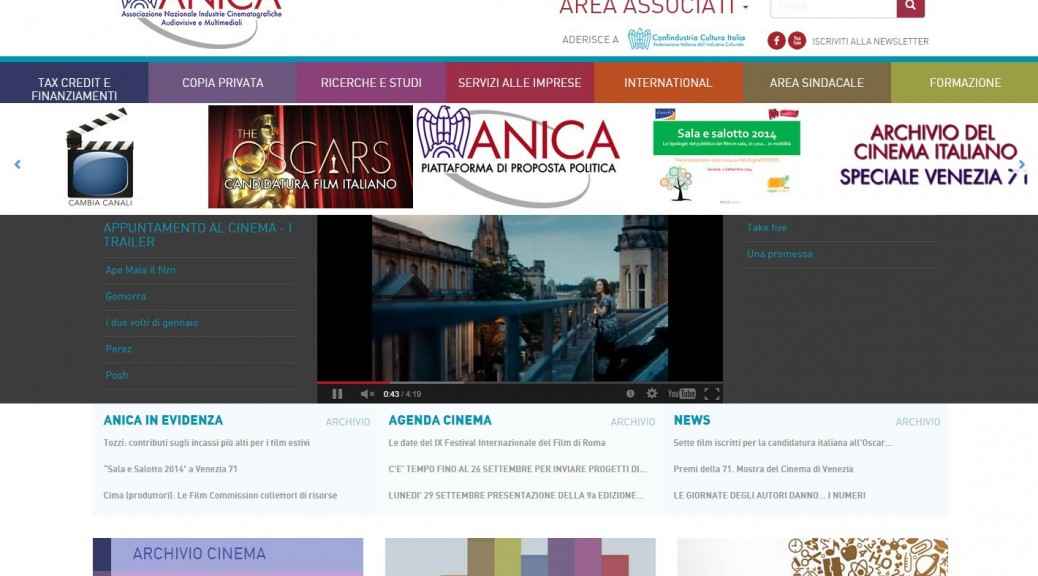Select the Perez trailer
This screenshot has width=1038, height=576.
pyautogui.click(x=118, y=349)
